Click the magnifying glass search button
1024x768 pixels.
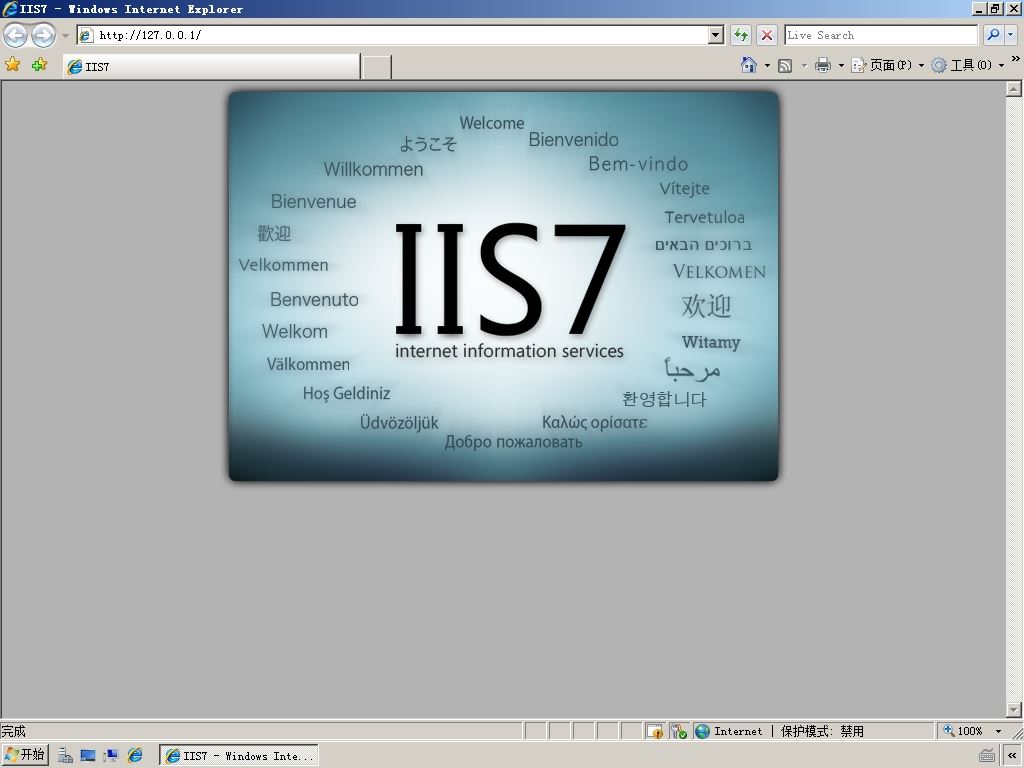pyautogui.click(x=993, y=35)
